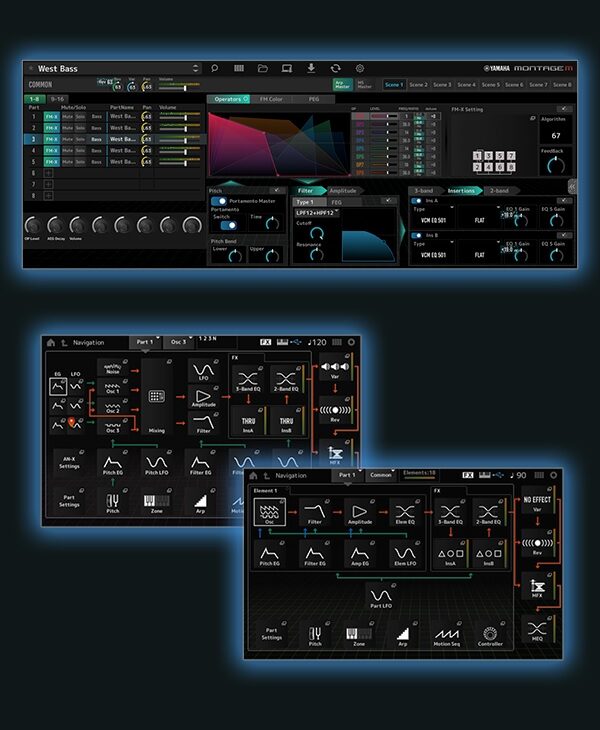Add a part in slot 6

click(48, 173)
